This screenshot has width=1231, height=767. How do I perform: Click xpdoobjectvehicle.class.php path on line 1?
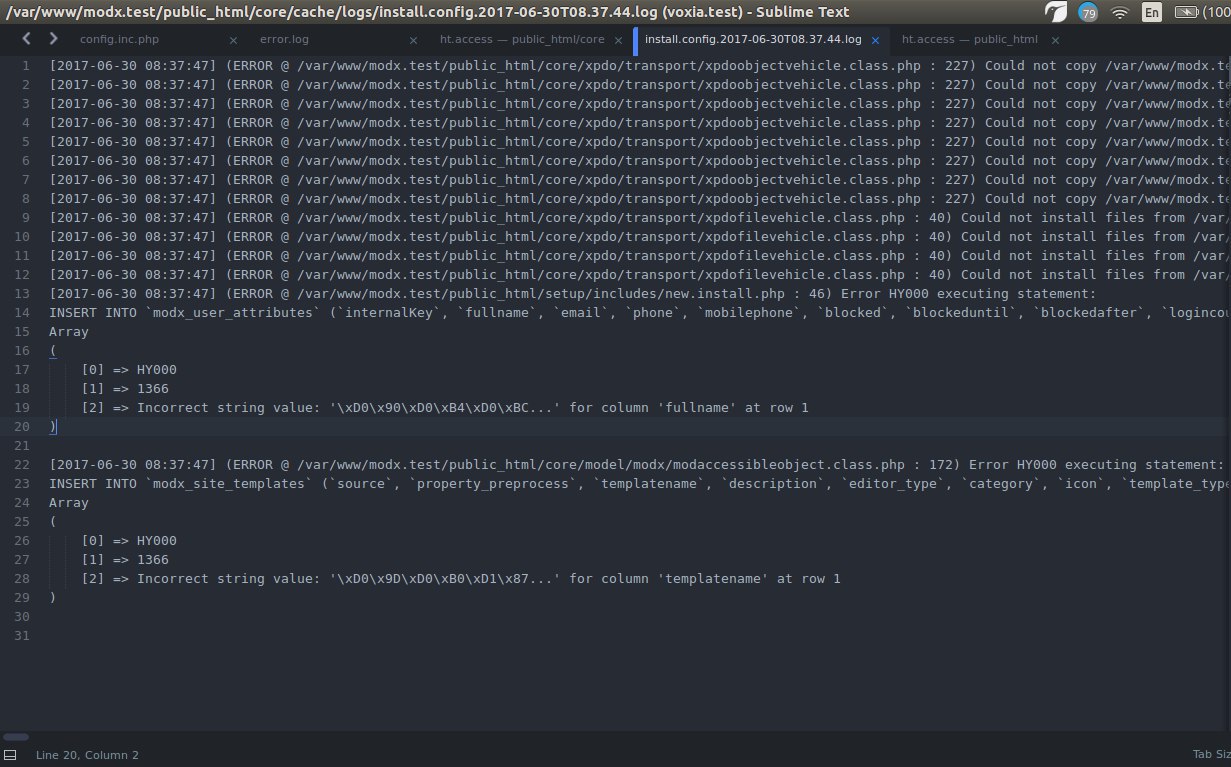[608, 66]
